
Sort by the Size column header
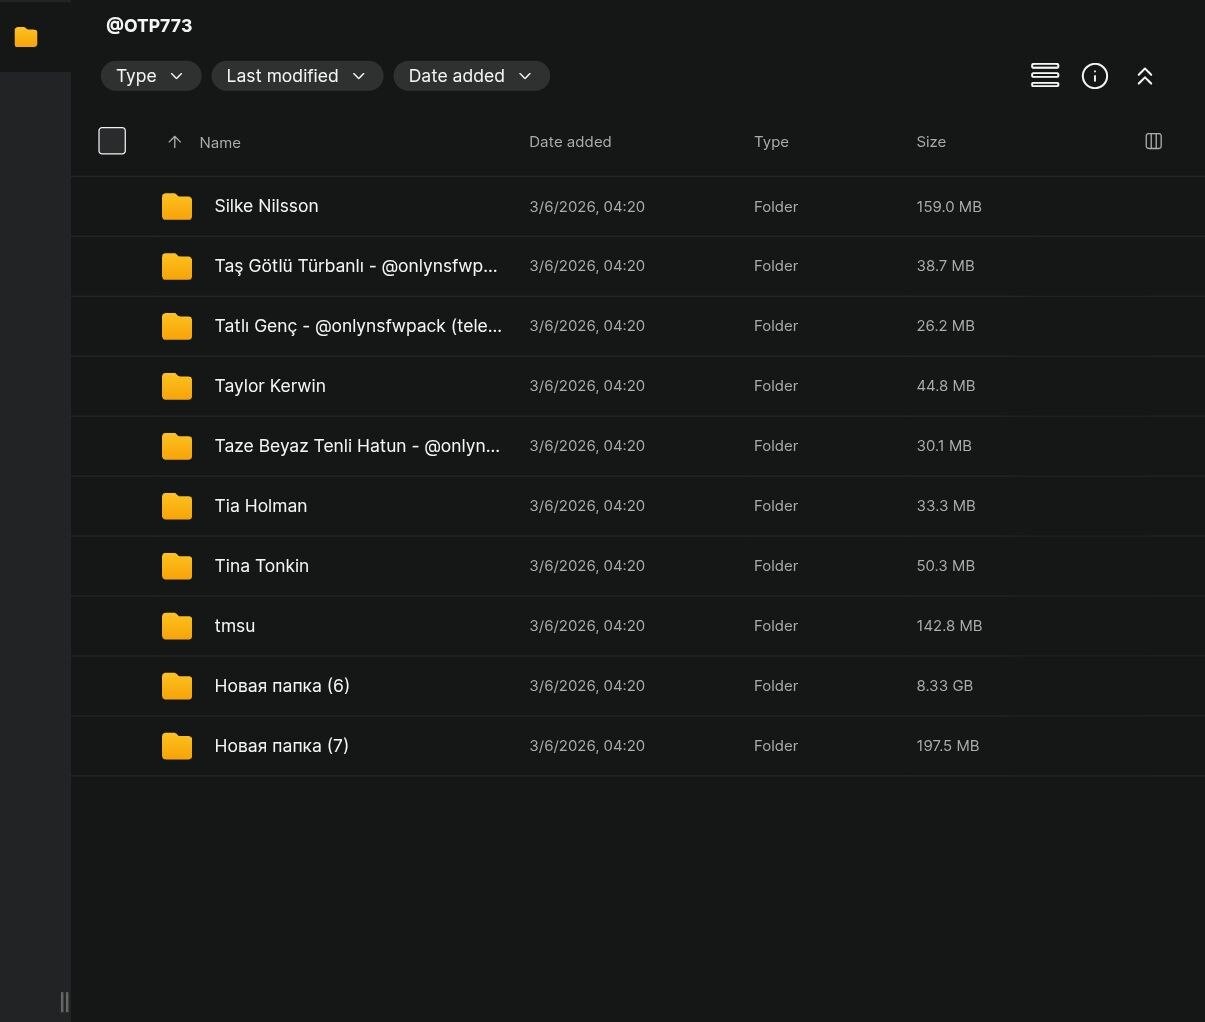click(x=930, y=142)
